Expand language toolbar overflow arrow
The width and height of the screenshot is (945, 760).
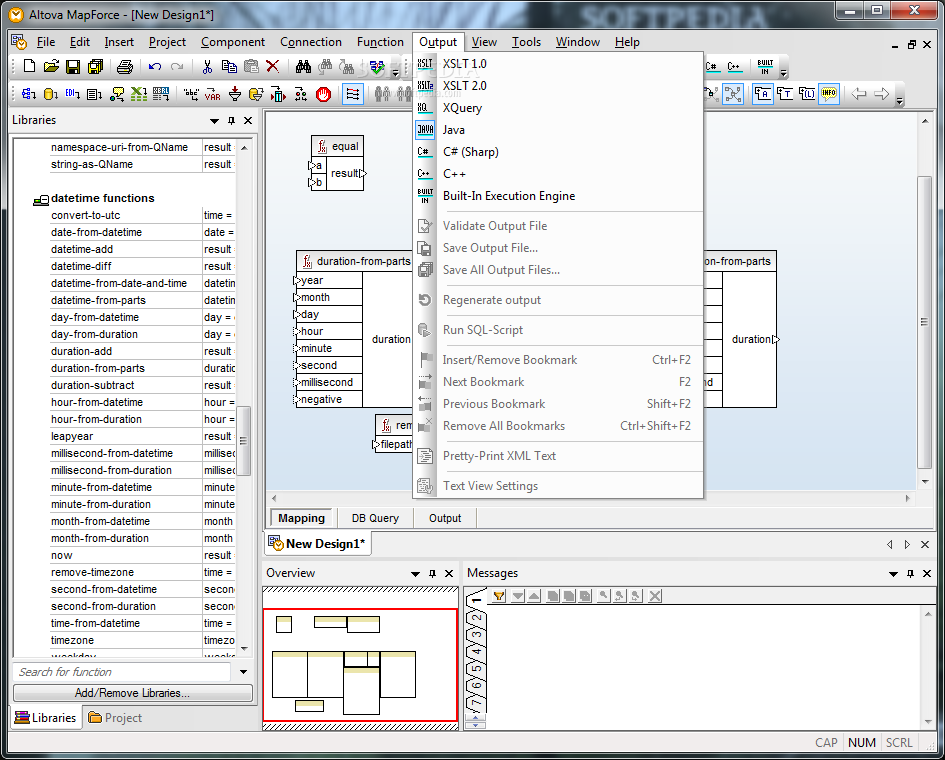[x=783, y=73]
